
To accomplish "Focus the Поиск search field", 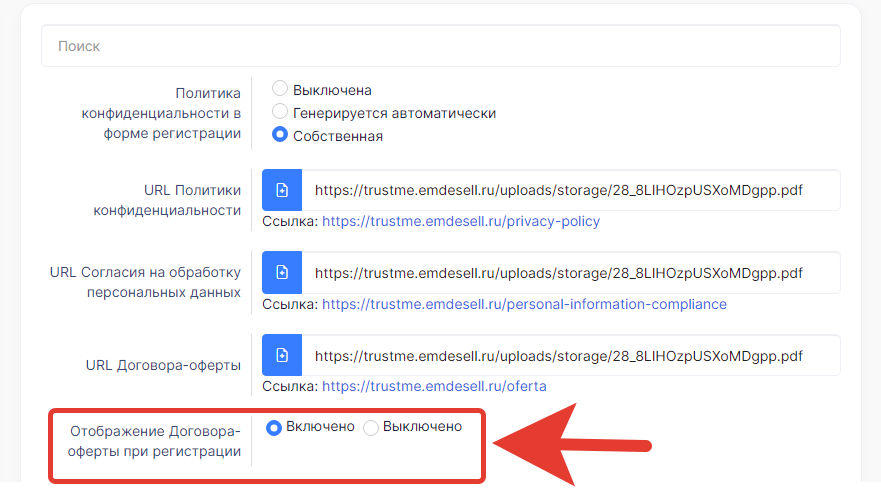I will (440, 46).
